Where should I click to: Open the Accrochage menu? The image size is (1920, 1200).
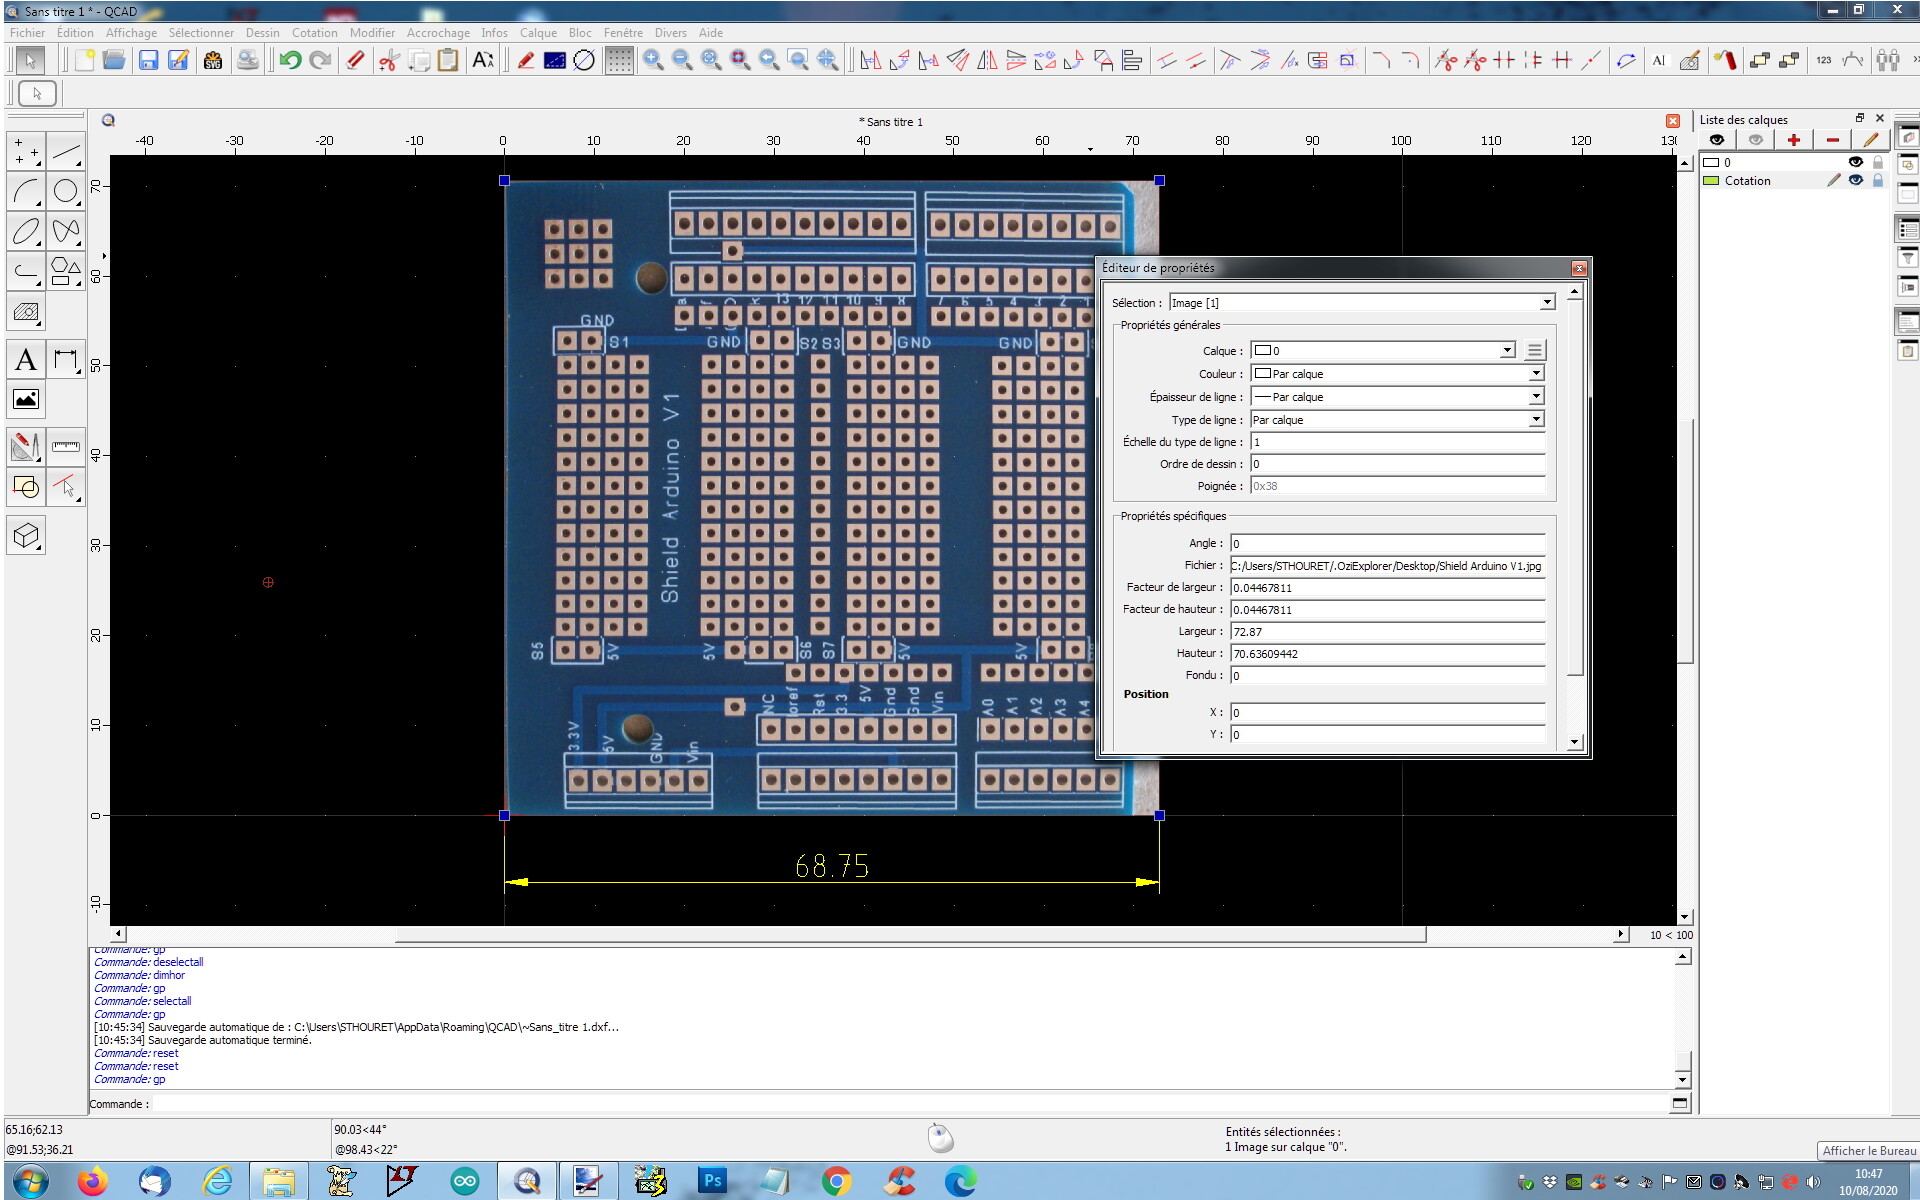coord(438,32)
